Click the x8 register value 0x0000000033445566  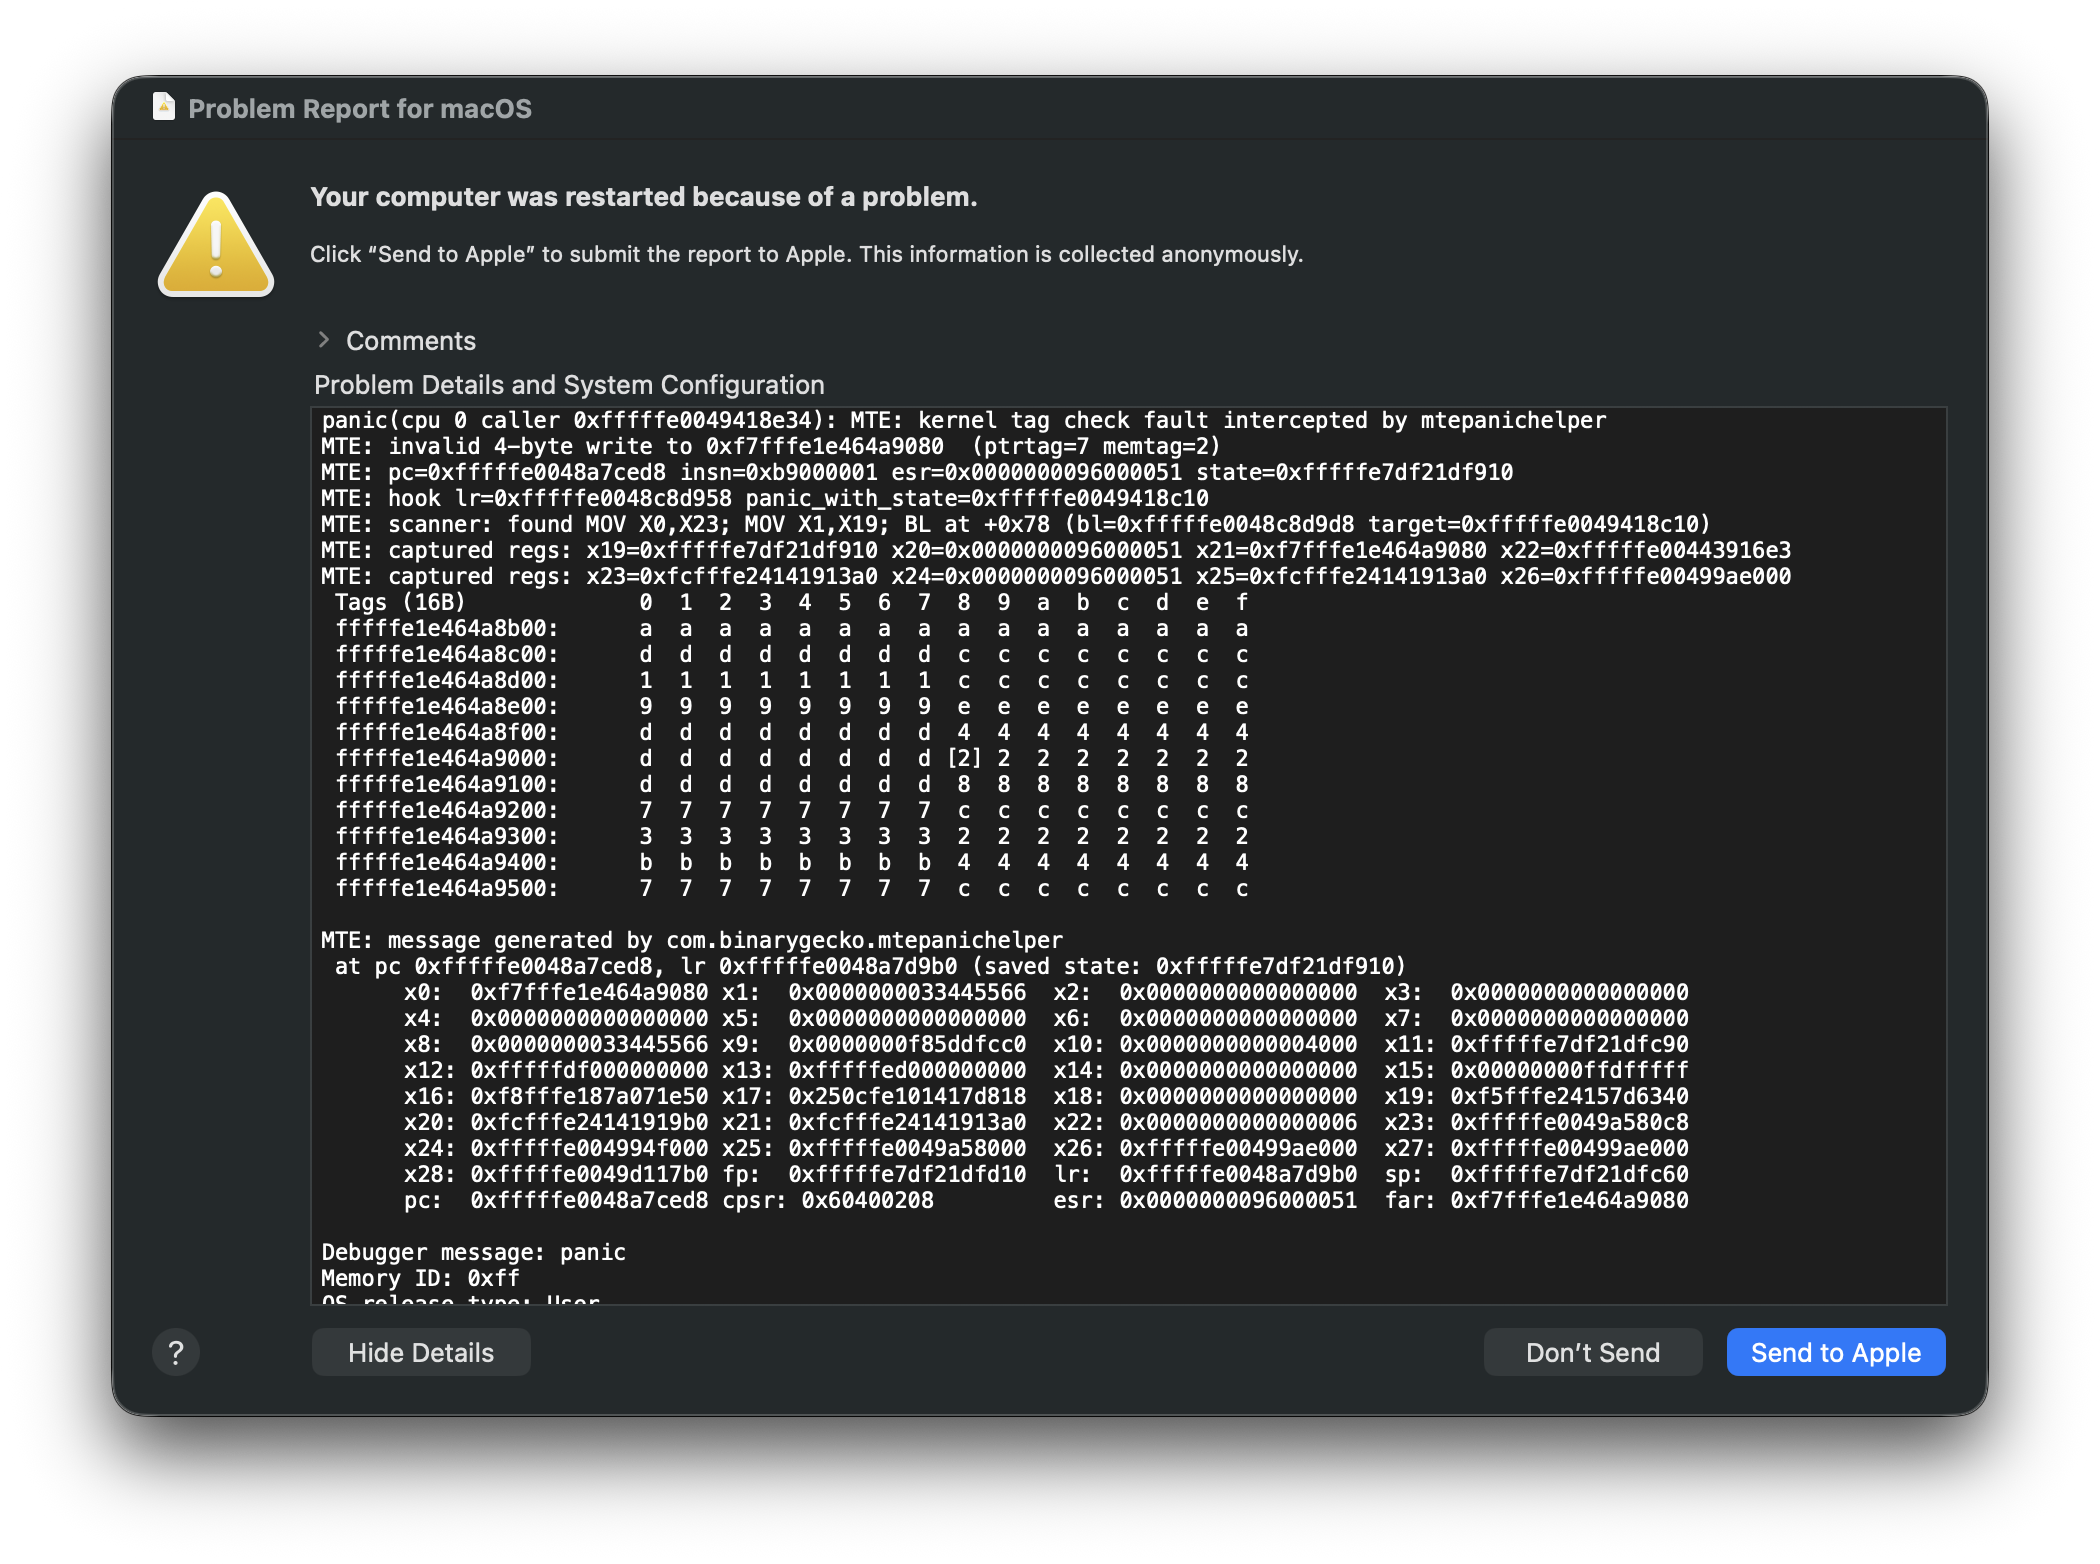pos(589,1045)
